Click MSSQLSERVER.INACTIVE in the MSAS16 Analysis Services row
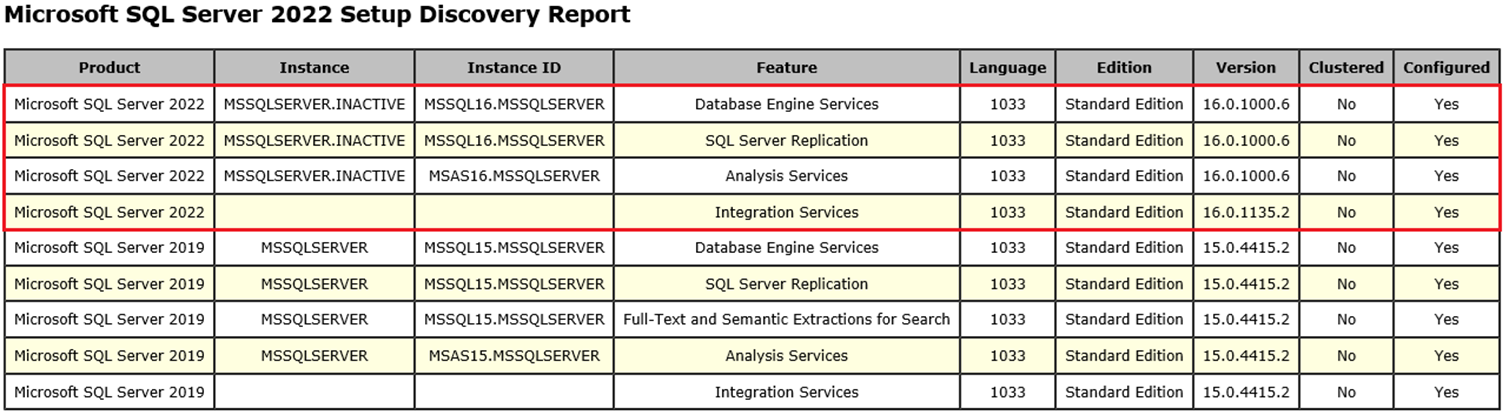The image size is (1509, 415). pos(315,176)
